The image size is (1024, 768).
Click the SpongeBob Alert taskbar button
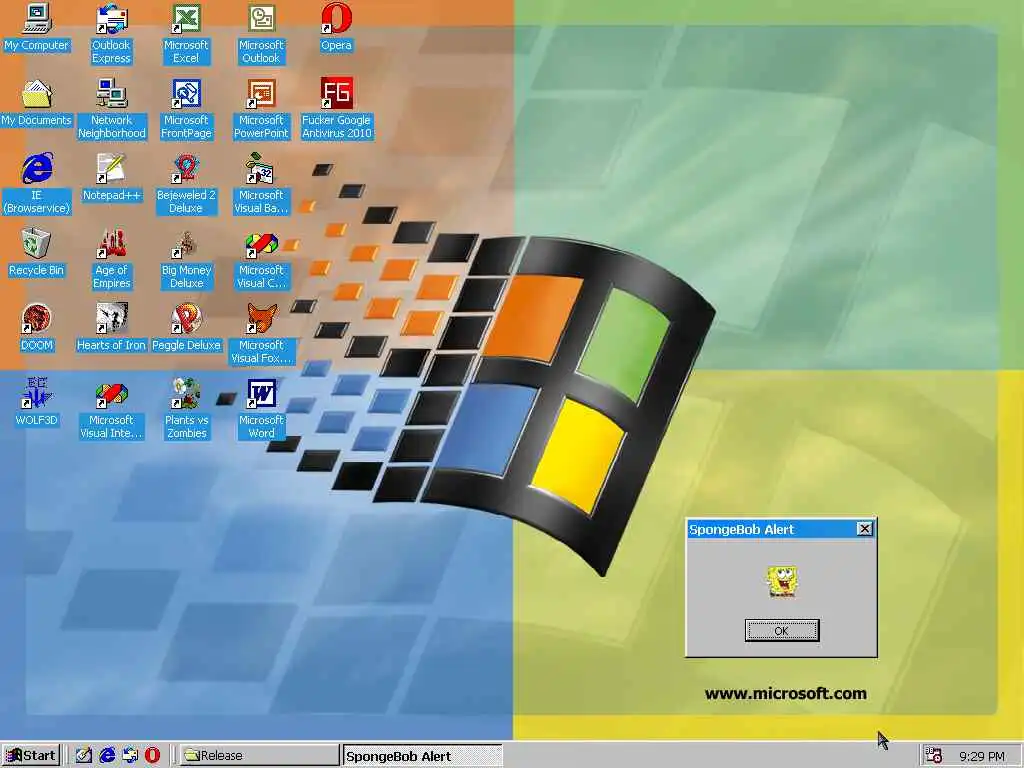pyautogui.click(x=423, y=756)
